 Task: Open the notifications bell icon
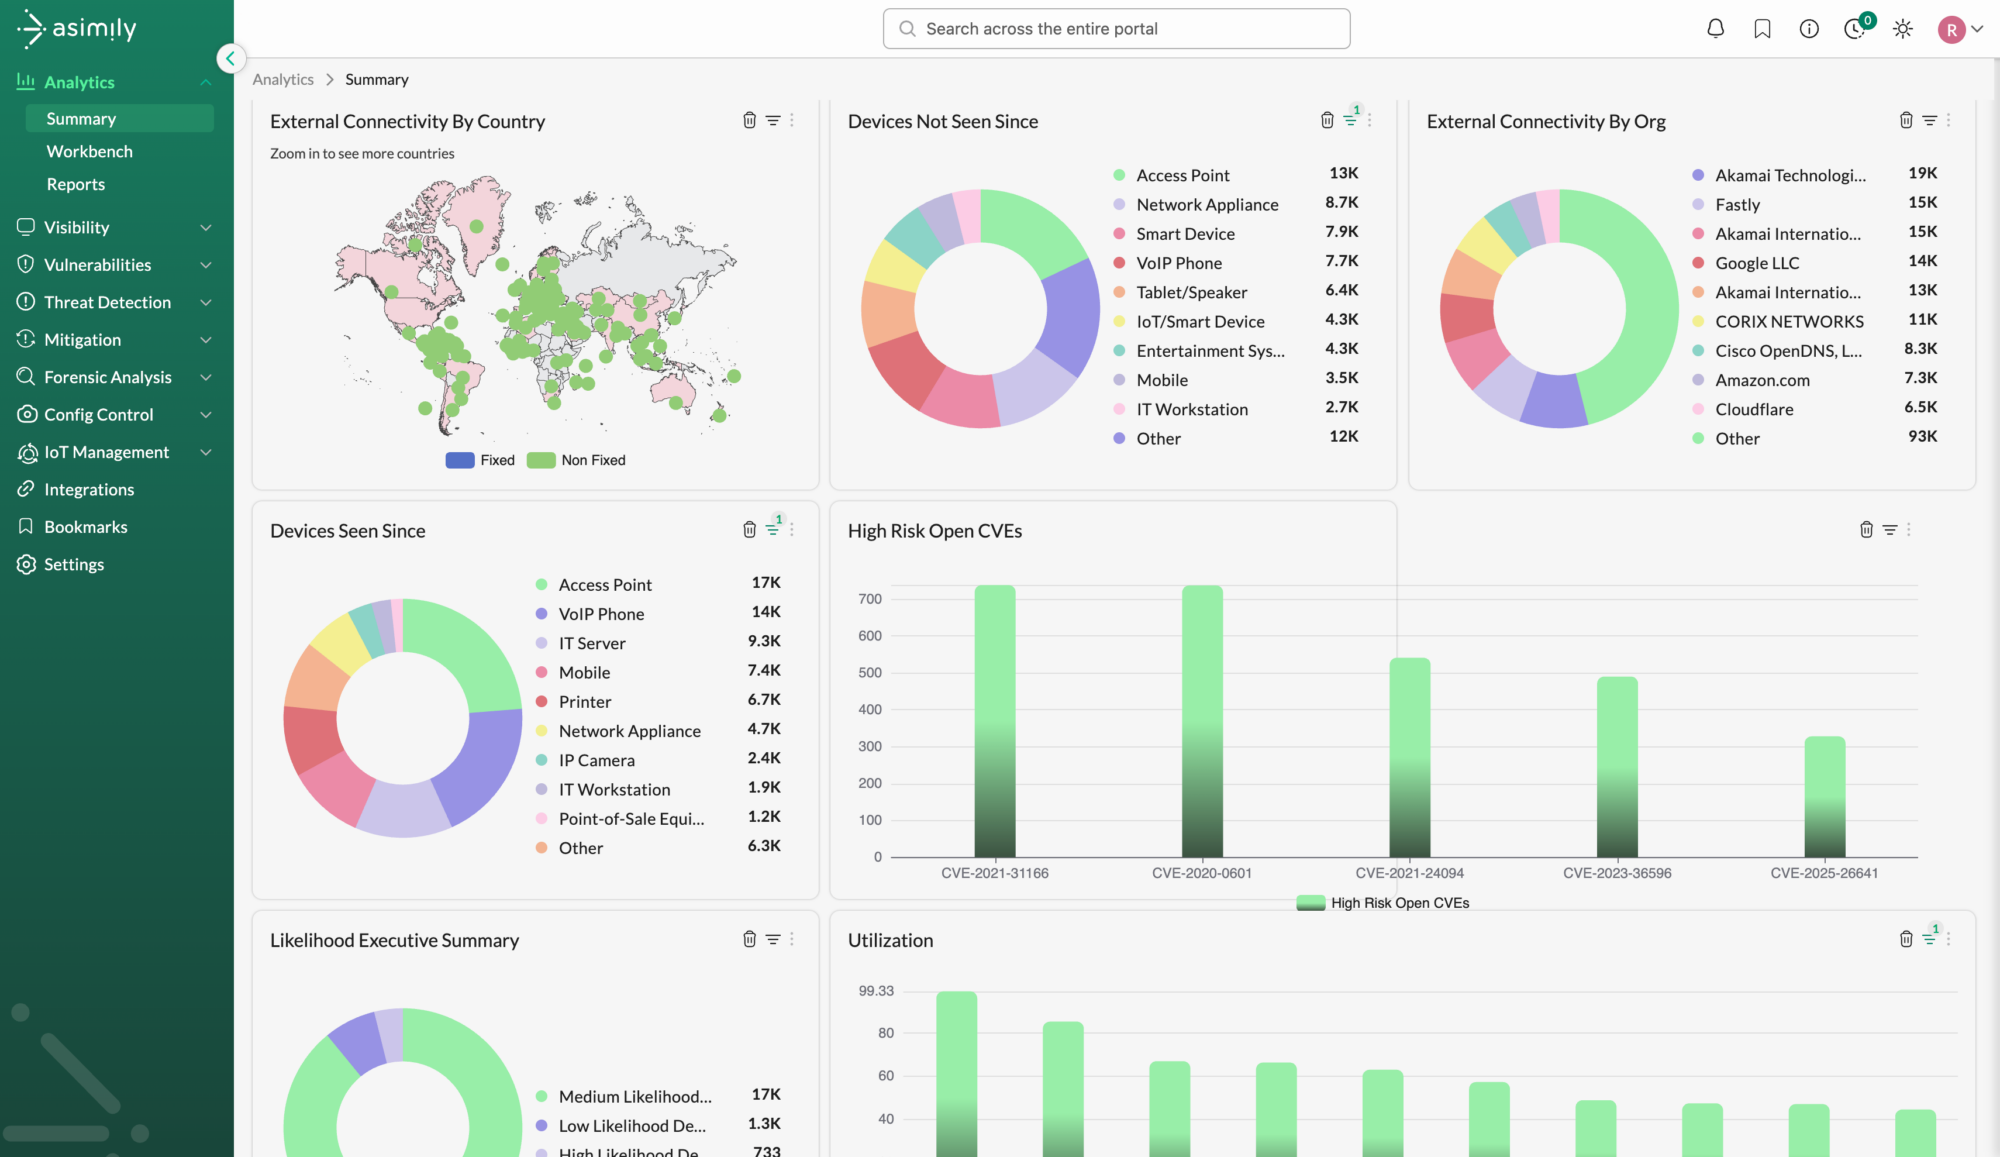point(1715,29)
